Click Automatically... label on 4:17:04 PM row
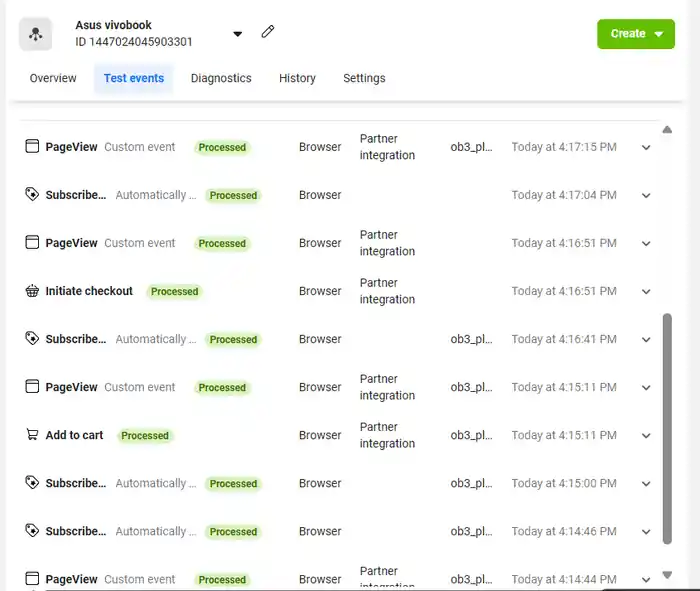Screen dimensions: 700x591 156,195
